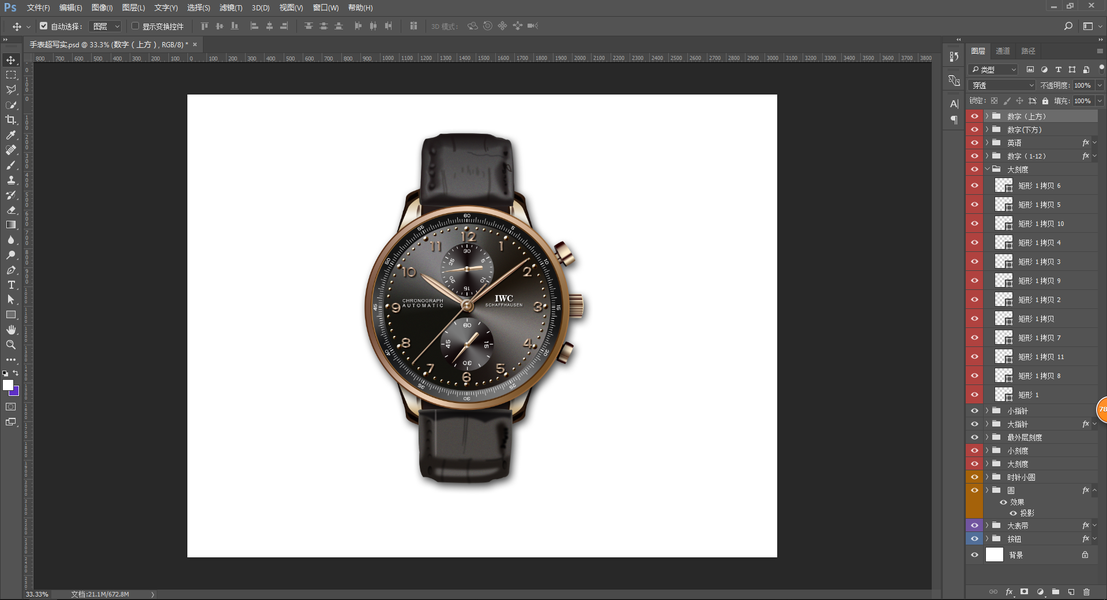Hide the 小指针 group
The height and width of the screenshot is (600, 1107).
tap(974, 411)
